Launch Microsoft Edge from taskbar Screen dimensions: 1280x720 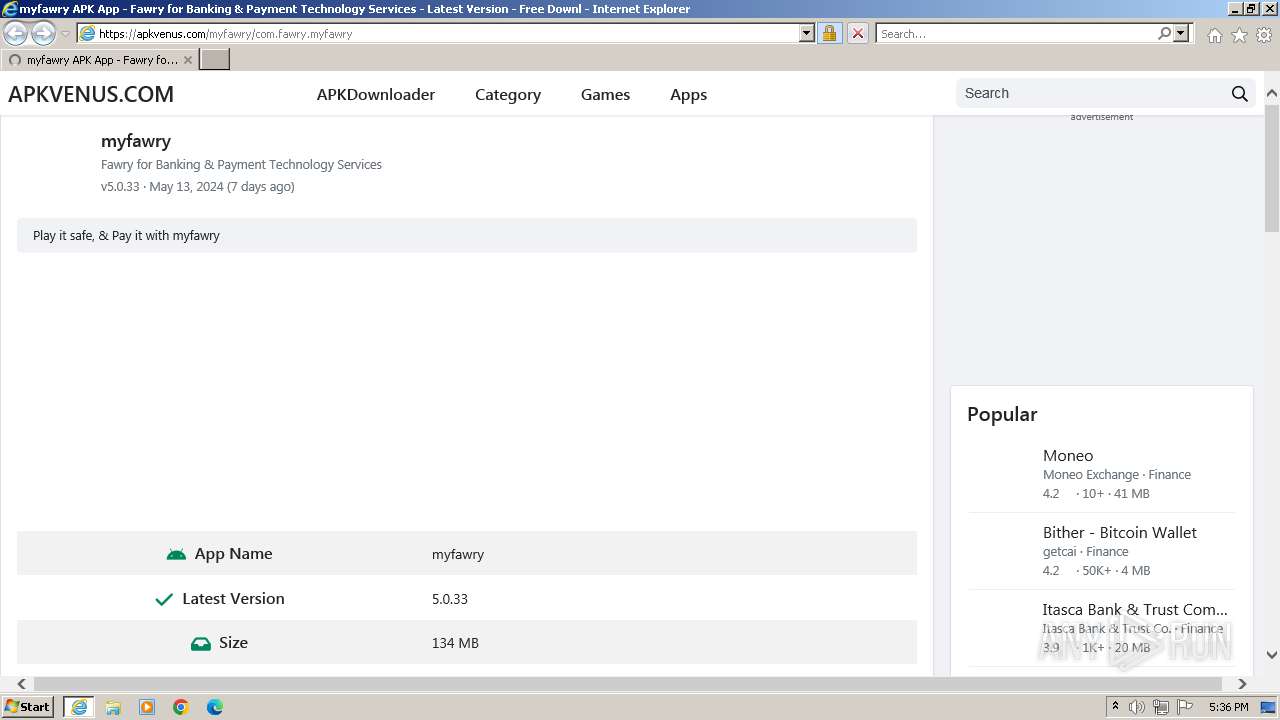[215, 707]
